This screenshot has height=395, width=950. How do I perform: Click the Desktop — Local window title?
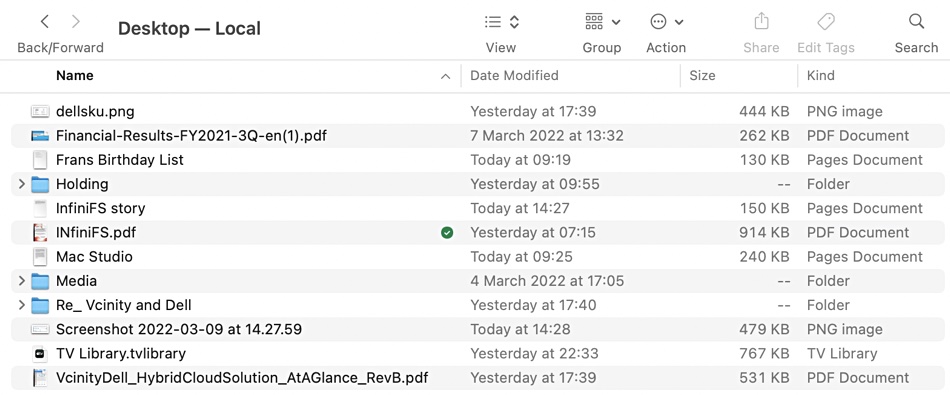coord(189,28)
